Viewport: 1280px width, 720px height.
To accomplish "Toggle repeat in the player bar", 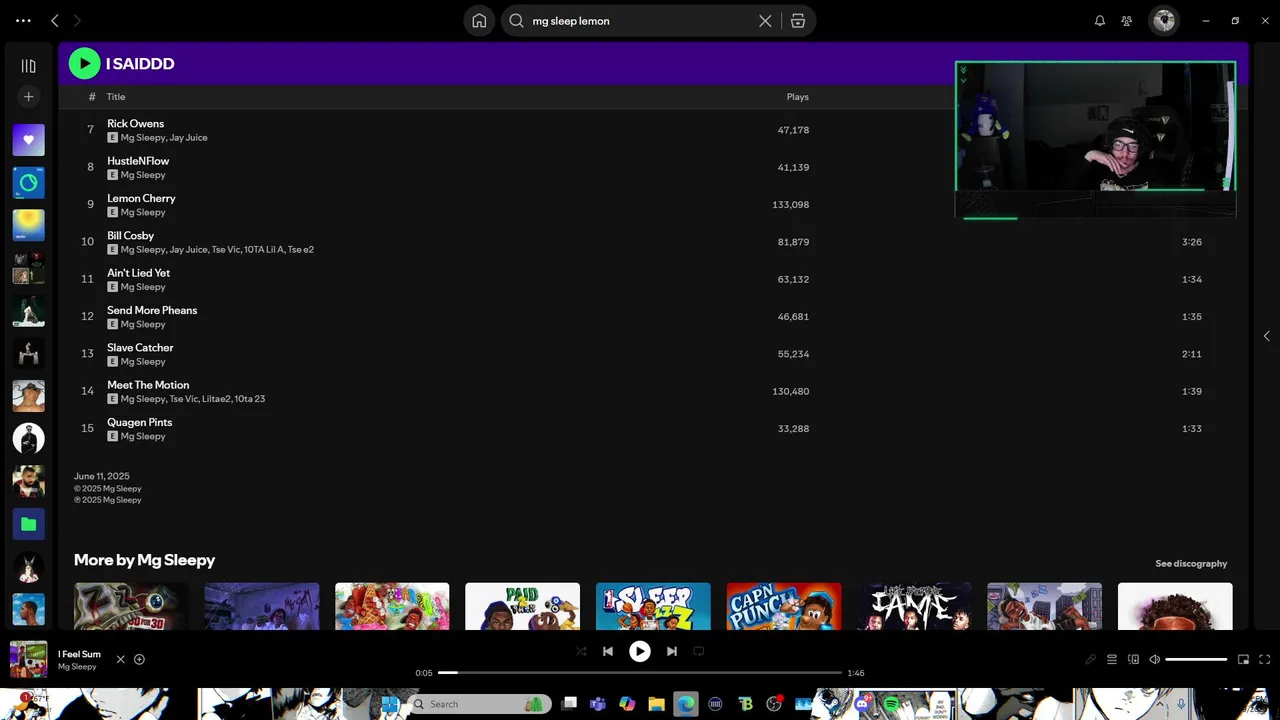I will coord(699,651).
